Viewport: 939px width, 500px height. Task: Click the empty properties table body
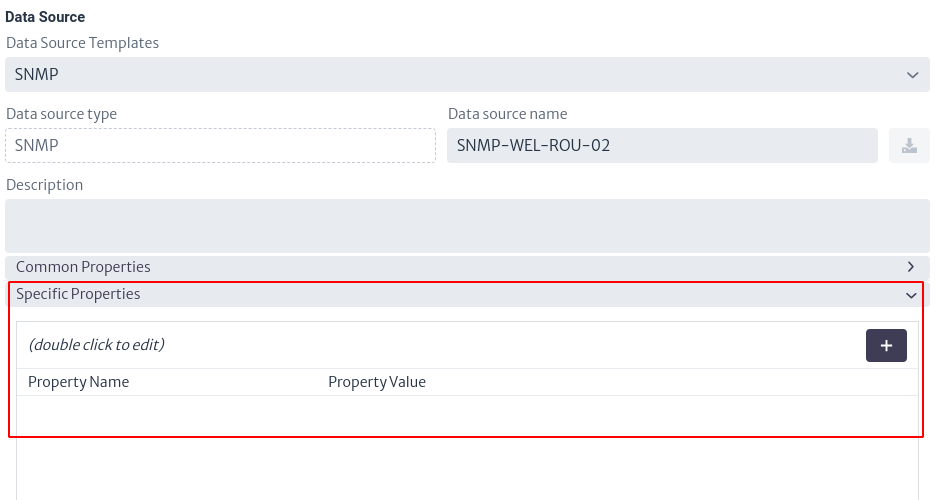pyautogui.click(x=467, y=448)
